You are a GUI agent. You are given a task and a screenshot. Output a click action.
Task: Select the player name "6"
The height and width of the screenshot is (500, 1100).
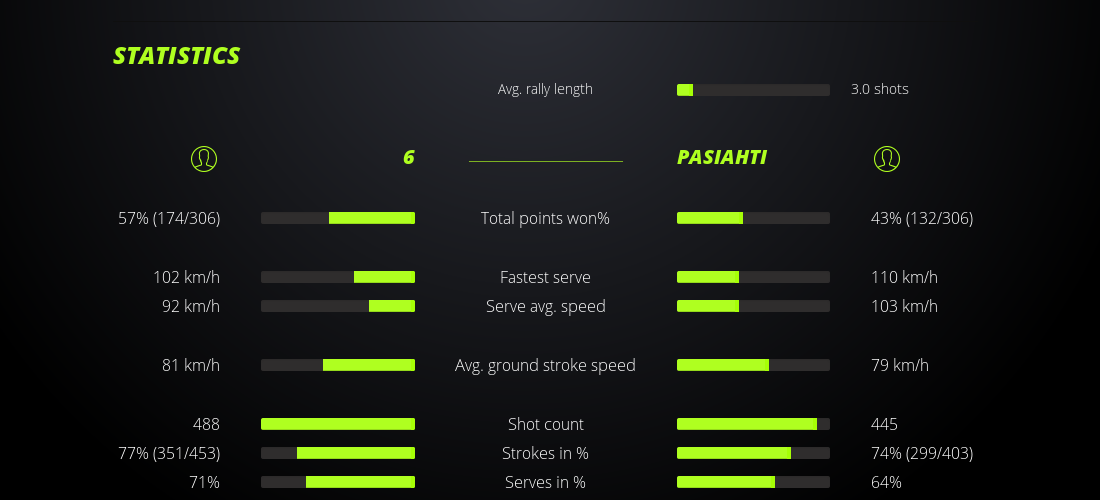(408, 158)
